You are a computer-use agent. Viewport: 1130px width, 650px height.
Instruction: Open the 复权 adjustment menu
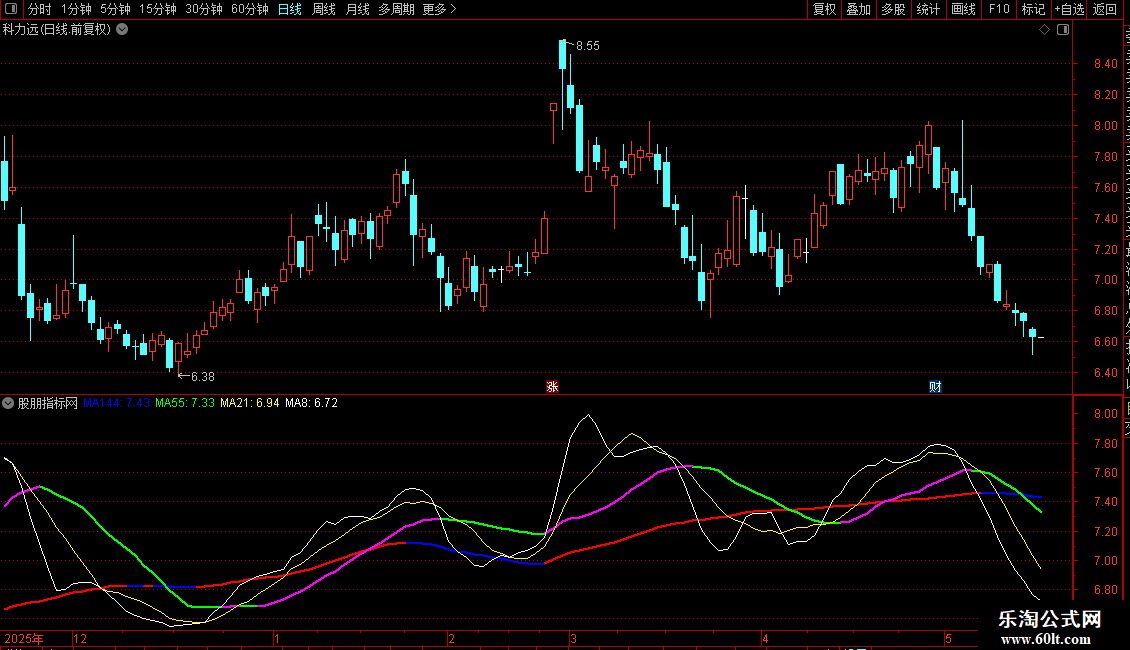(x=824, y=9)
